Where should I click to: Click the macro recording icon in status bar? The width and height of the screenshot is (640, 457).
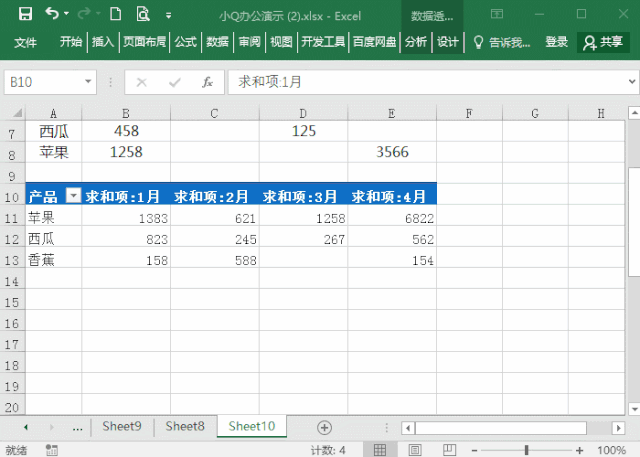click(52, 450)
